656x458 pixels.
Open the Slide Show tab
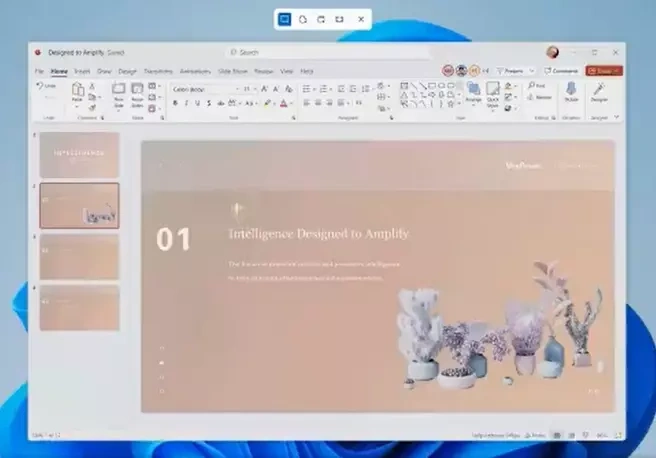(233, 72)
